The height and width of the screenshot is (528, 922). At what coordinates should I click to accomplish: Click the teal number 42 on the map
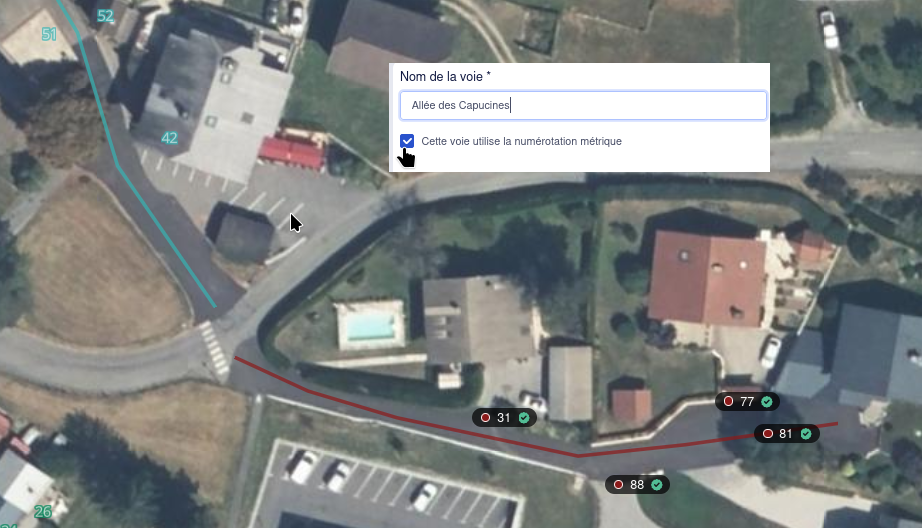[169, 138]
